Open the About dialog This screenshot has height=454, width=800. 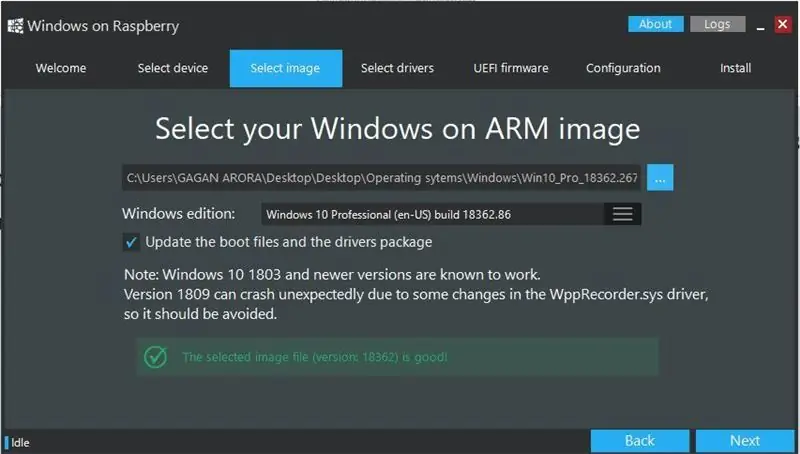[x=656, y=24]
